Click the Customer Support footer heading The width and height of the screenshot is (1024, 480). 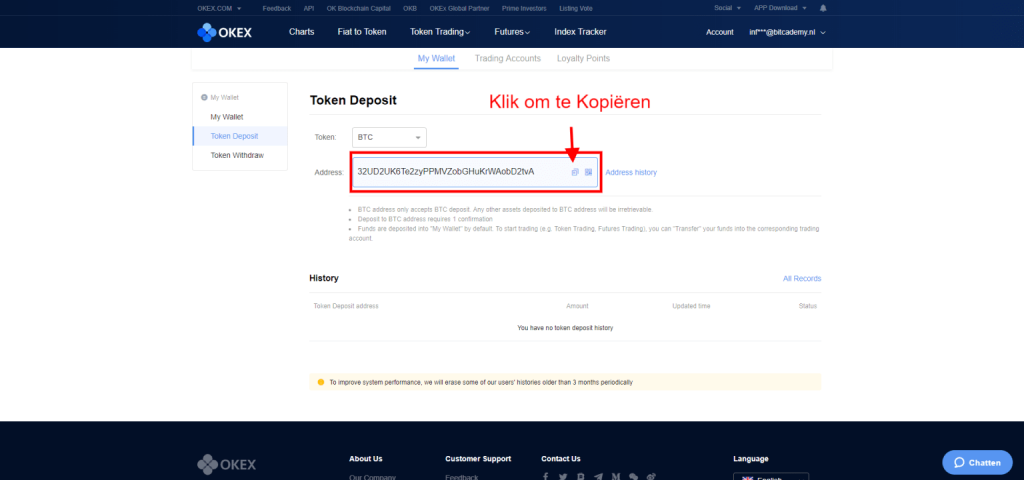pos(478,458)
